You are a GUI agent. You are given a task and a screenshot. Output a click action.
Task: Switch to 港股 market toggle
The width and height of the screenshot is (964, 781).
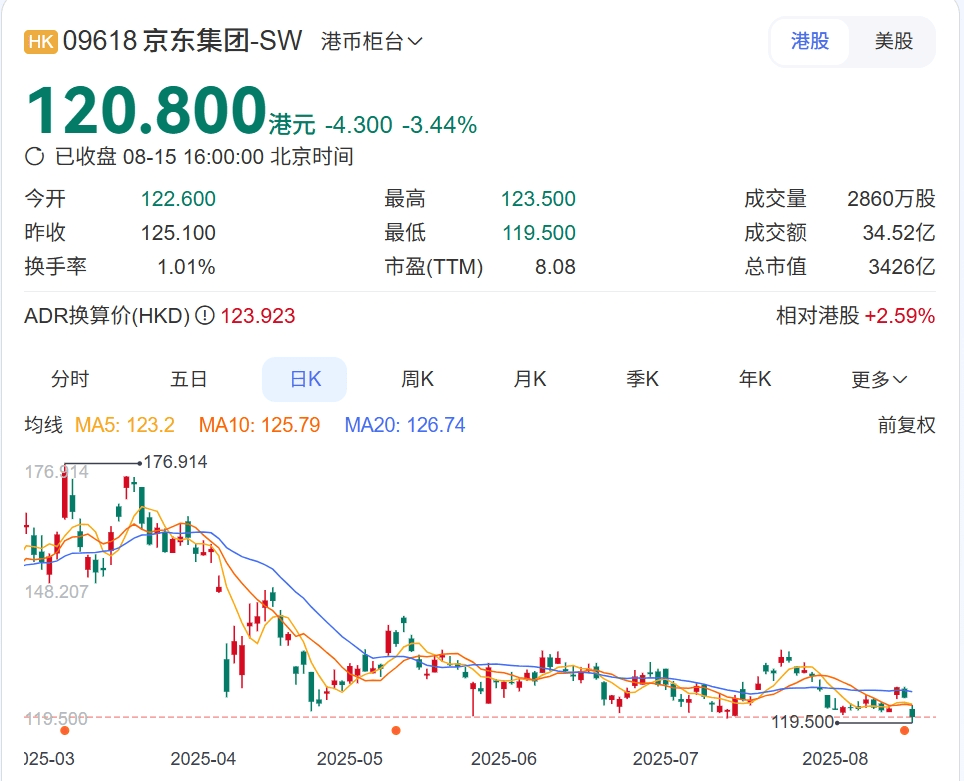[809, 42]
